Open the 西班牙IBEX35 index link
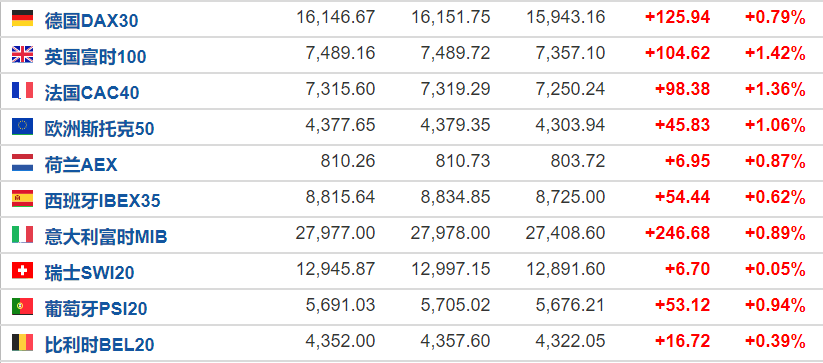 click(x=102, y=201)
